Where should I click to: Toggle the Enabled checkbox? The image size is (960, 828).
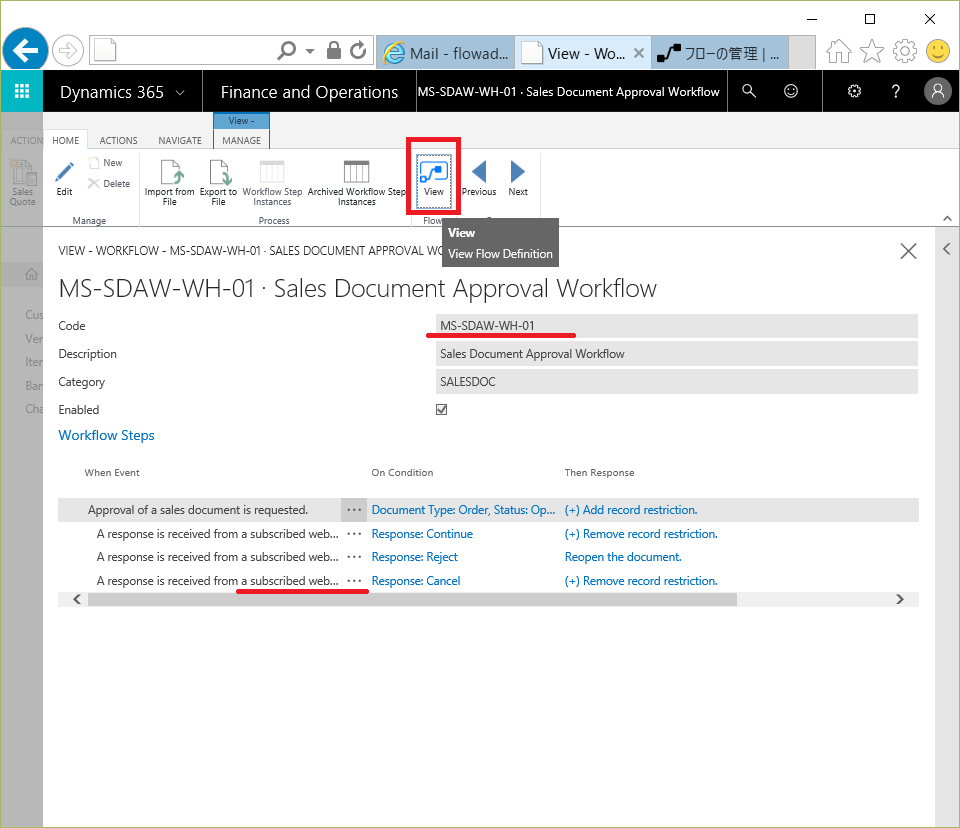tap(441, 410)
